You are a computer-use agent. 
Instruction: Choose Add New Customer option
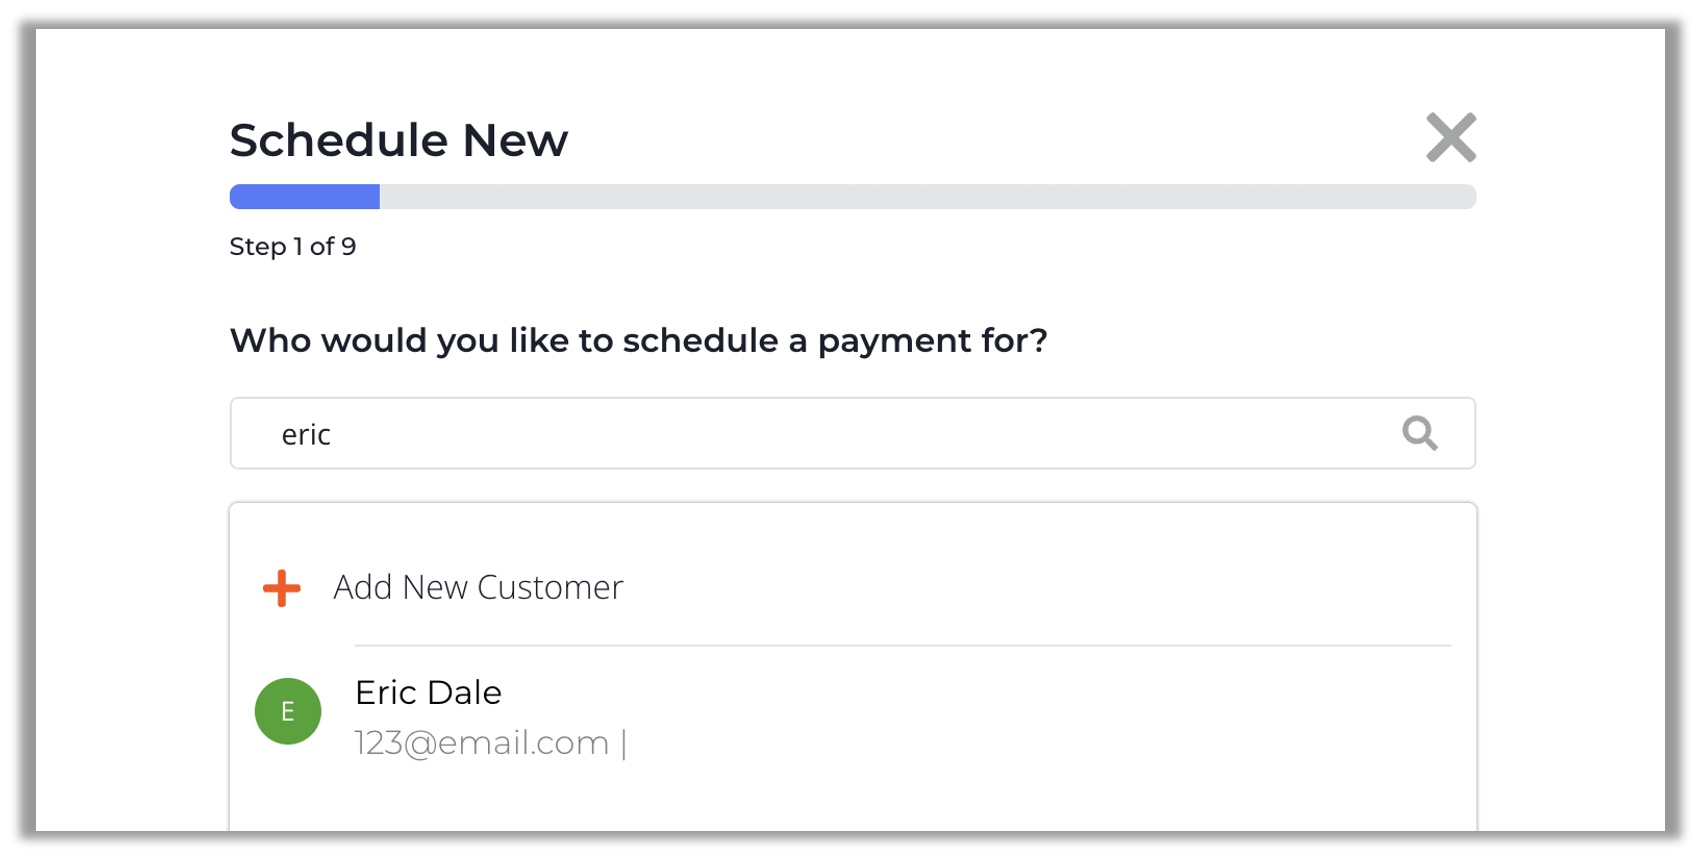click(478, 587)
